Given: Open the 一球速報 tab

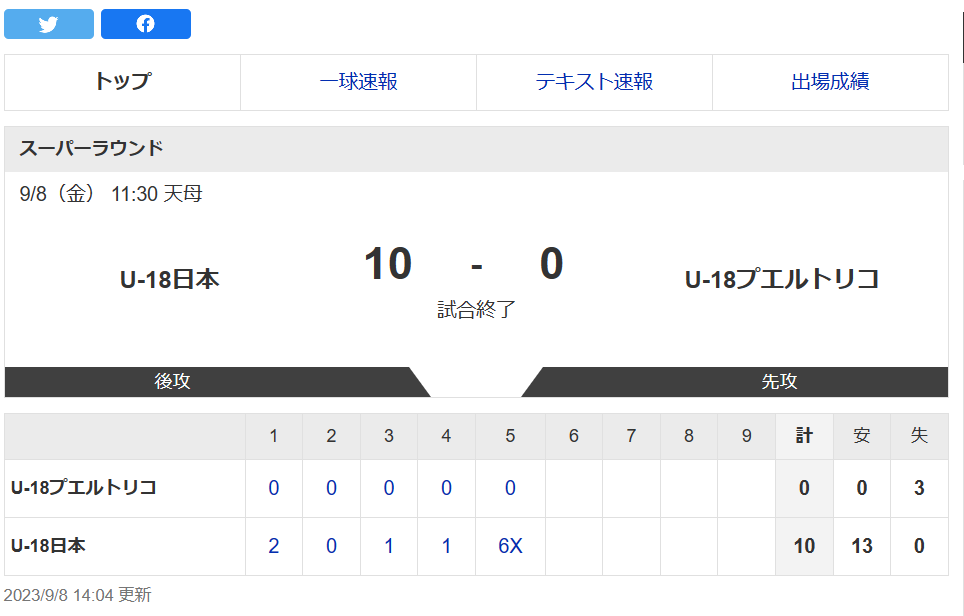Looking at the screenshot, I should tap(358, 82).
